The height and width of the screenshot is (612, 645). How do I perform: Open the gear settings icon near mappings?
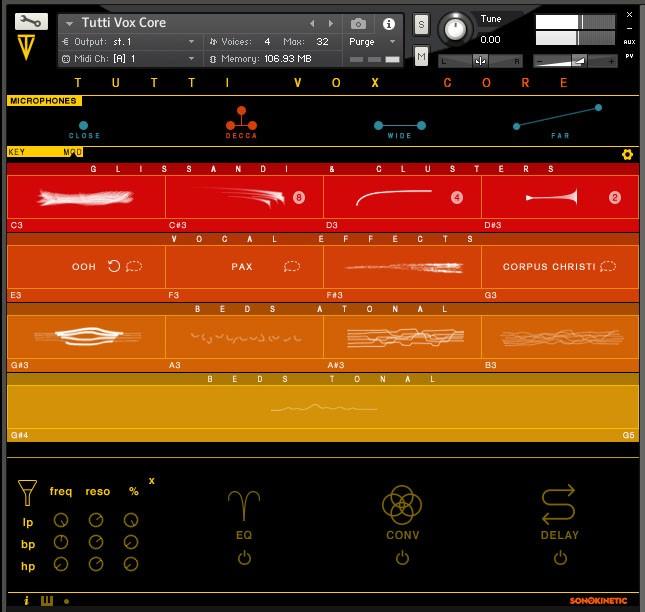tap(627, 154)
